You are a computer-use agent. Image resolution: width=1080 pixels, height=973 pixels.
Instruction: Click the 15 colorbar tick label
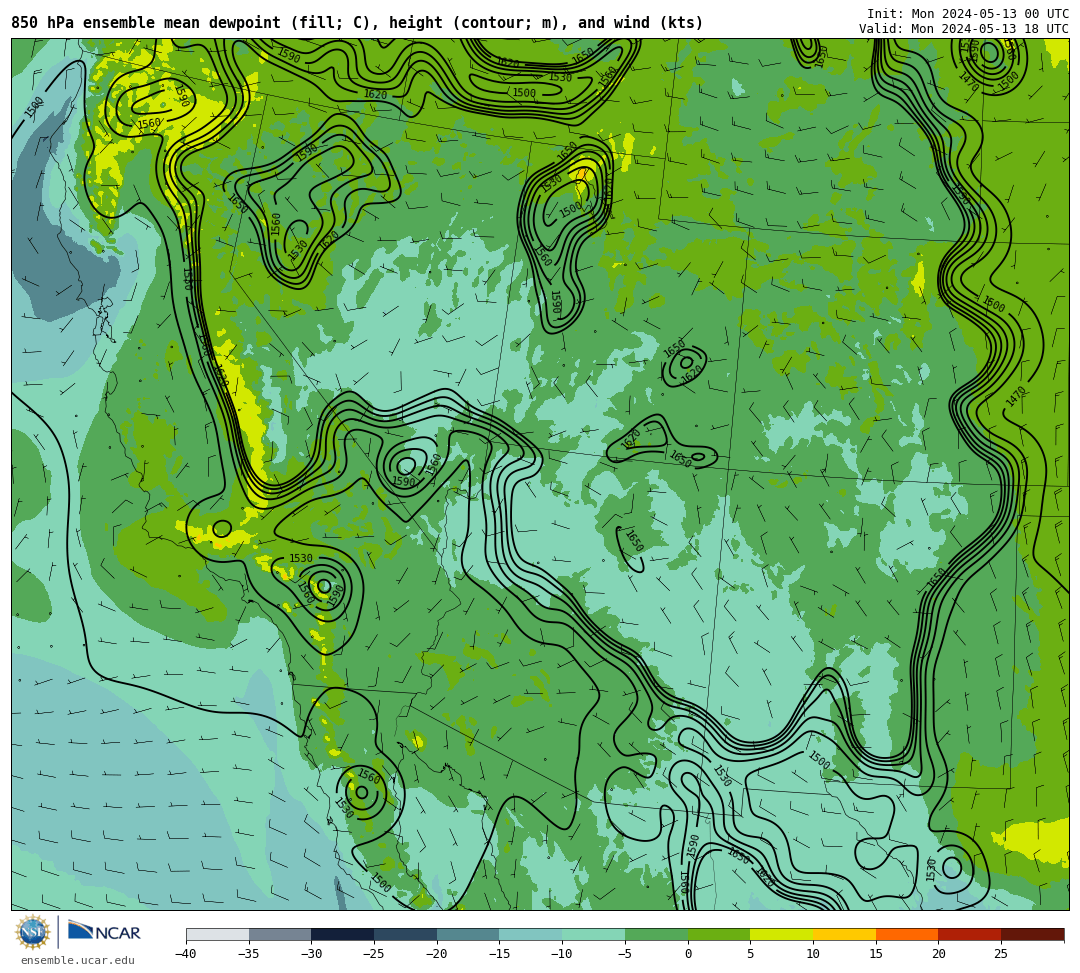[875, 954]
